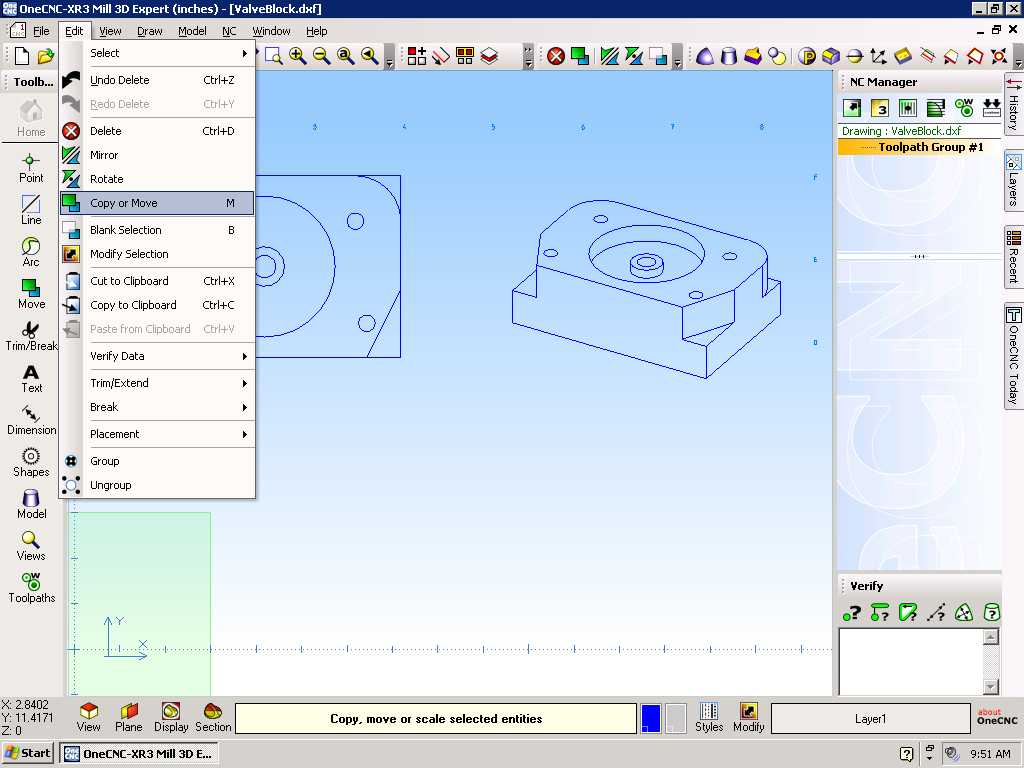Viewport: 1024px width, 768px height.
Task: Open the Shapes tool in the Toolbox
Action: [x=31, y=462]
